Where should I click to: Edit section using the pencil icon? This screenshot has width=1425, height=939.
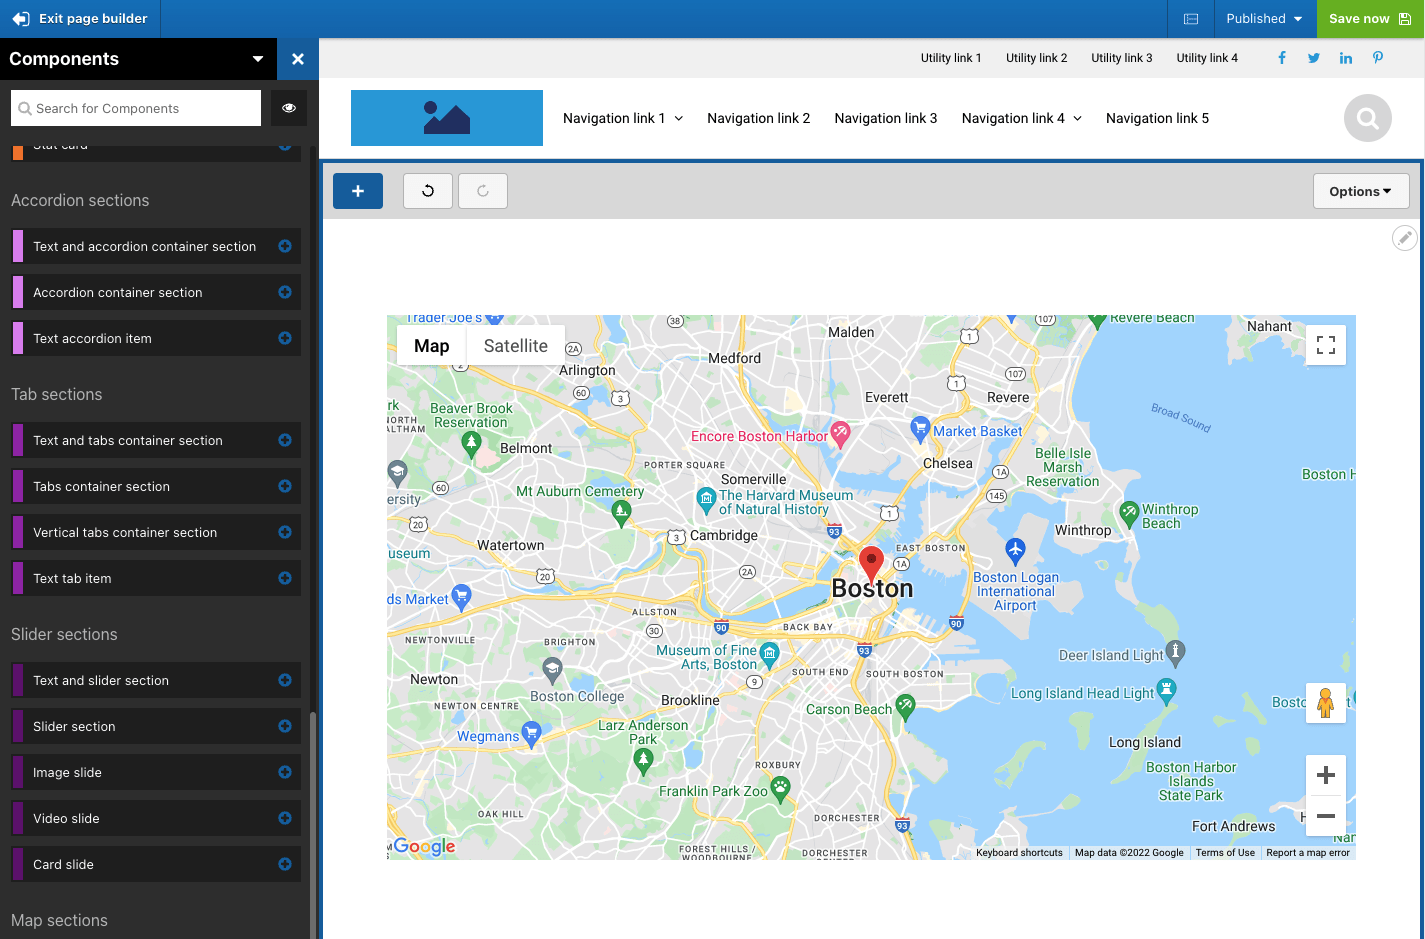point(1405,237)
